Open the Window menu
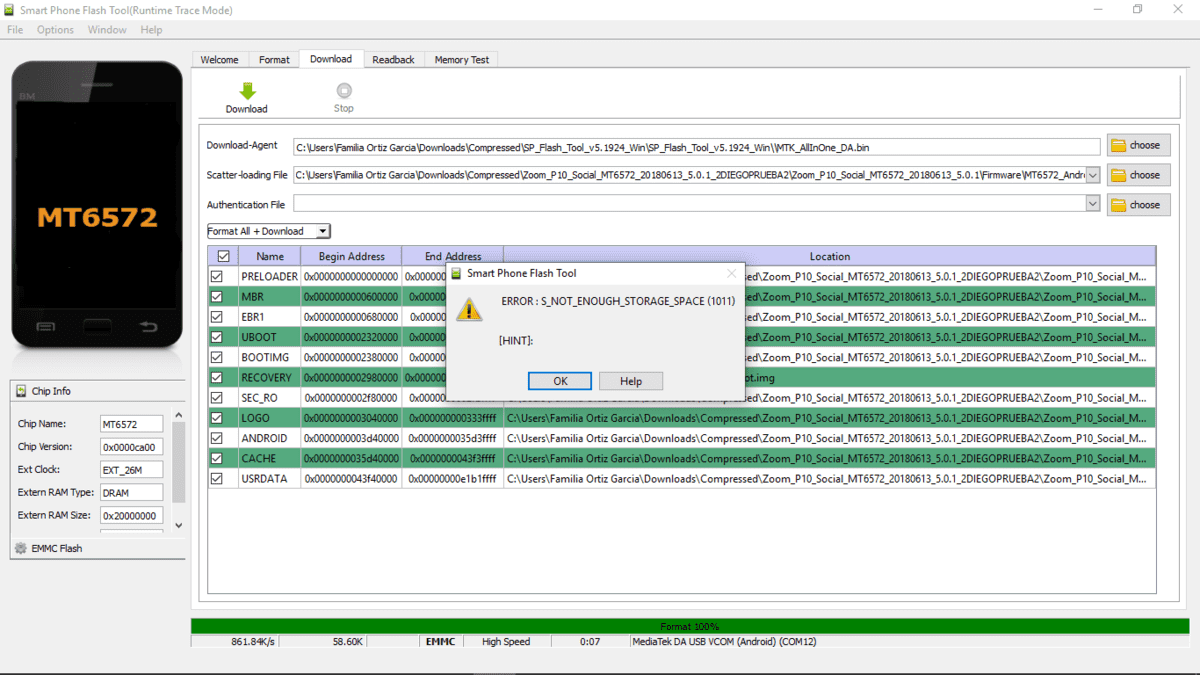1200x675 pixels. pyautogui.click(x=107, y=30)
